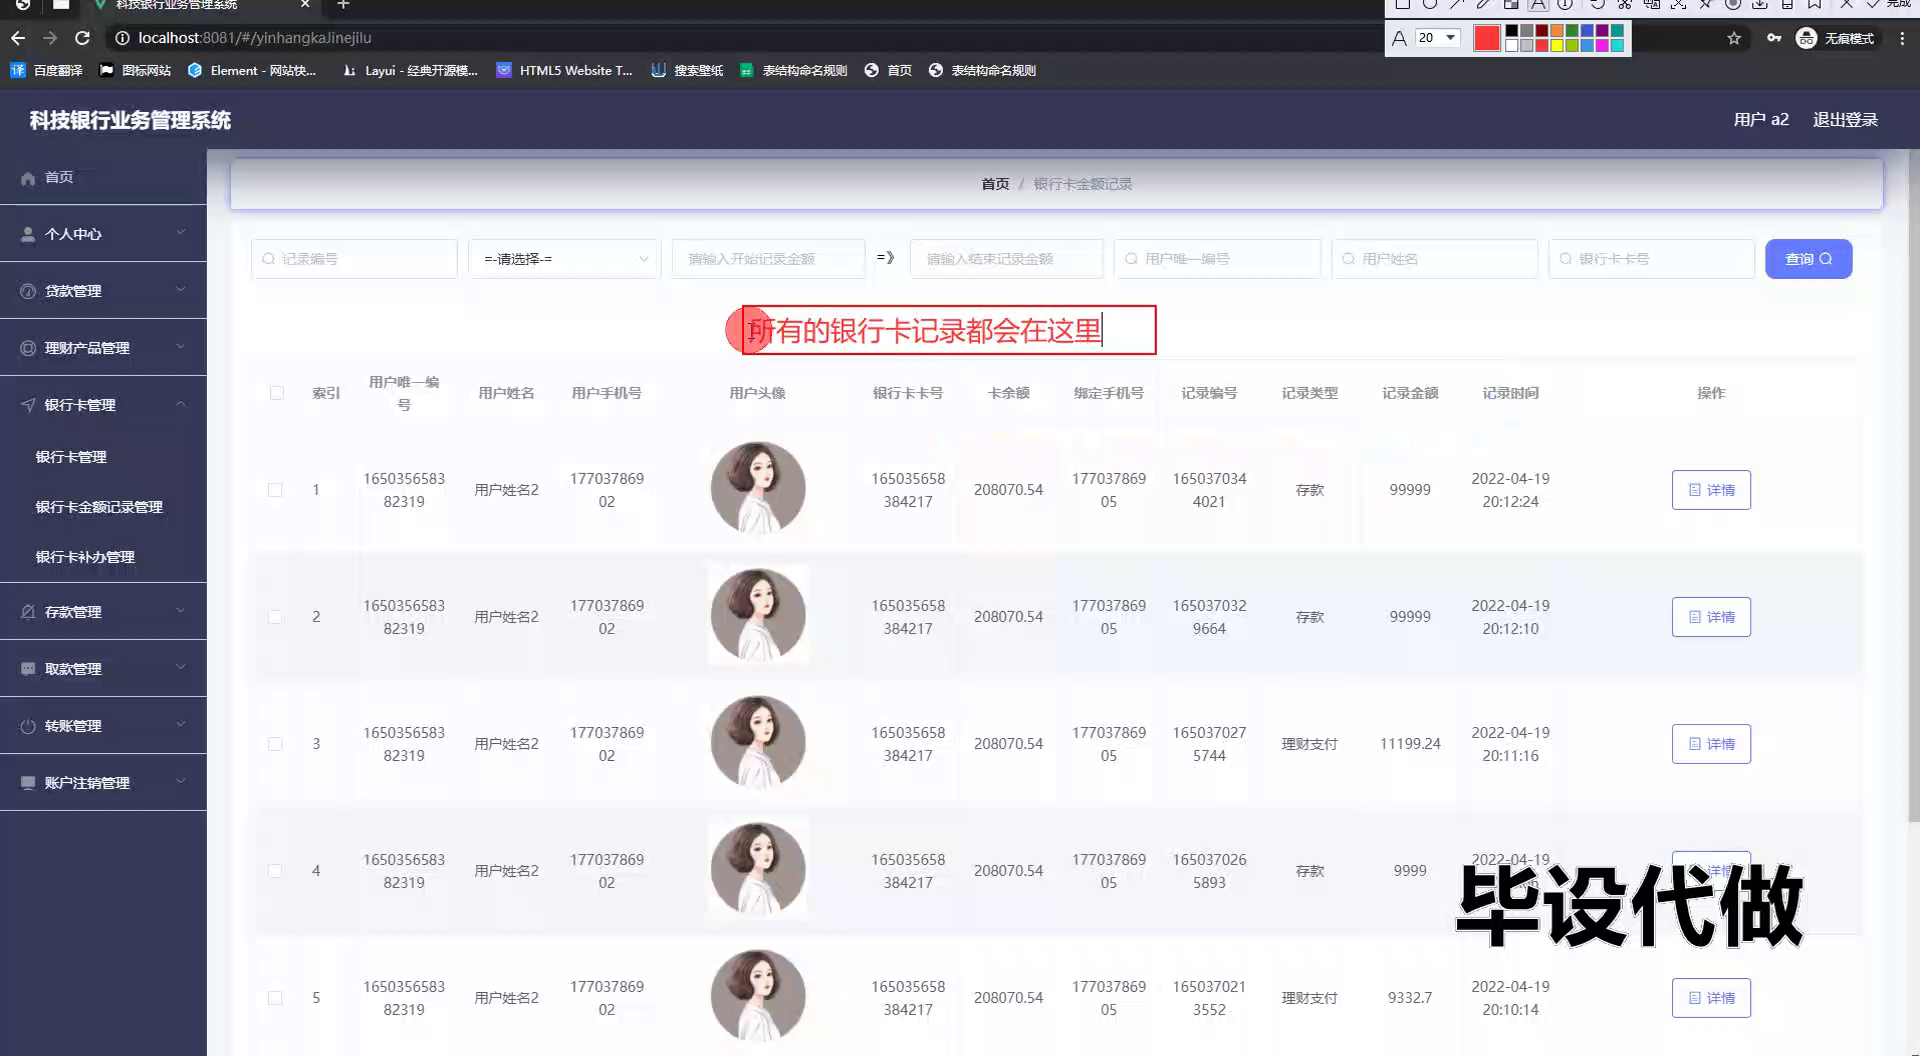Focus the 记录编号 search field
Viewport: 1920px width, 1056px height.
coord(354,259)
